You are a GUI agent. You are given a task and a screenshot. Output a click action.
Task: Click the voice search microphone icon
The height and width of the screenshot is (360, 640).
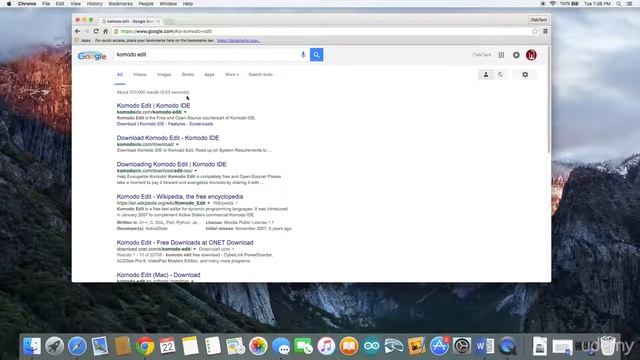(303, 55)
